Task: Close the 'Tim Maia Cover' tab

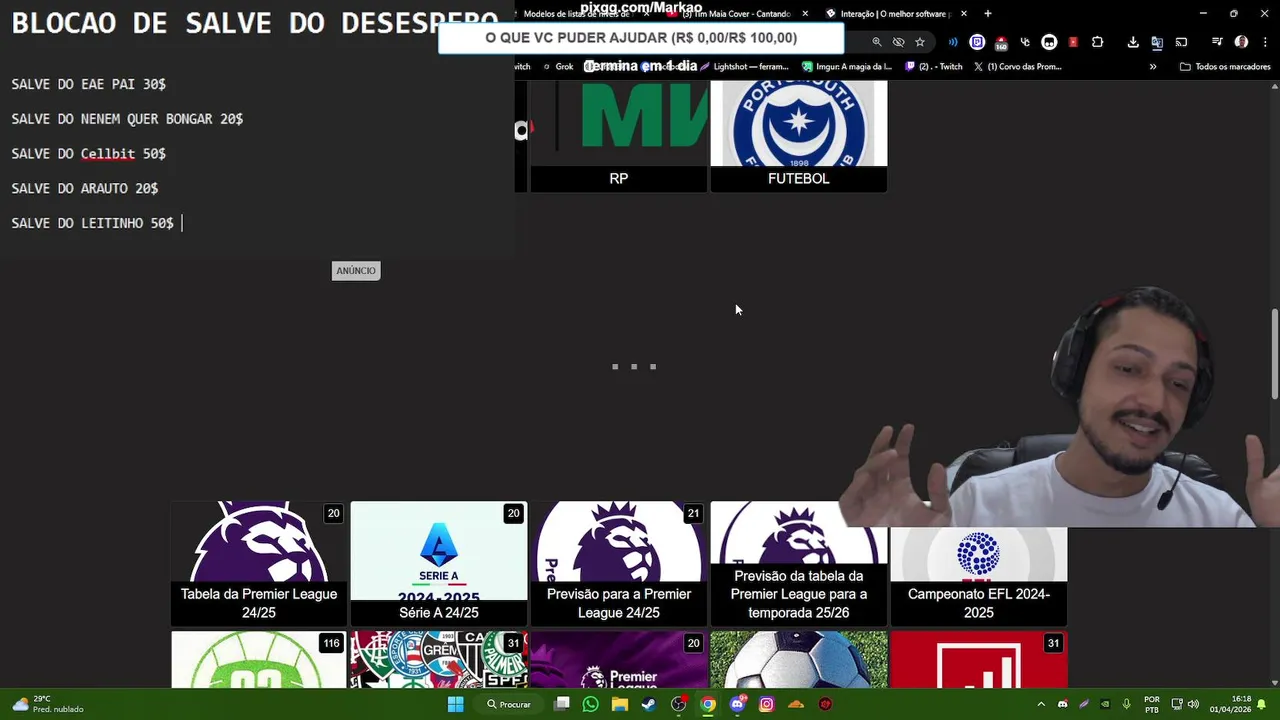Action: click(x=805, y=14)
